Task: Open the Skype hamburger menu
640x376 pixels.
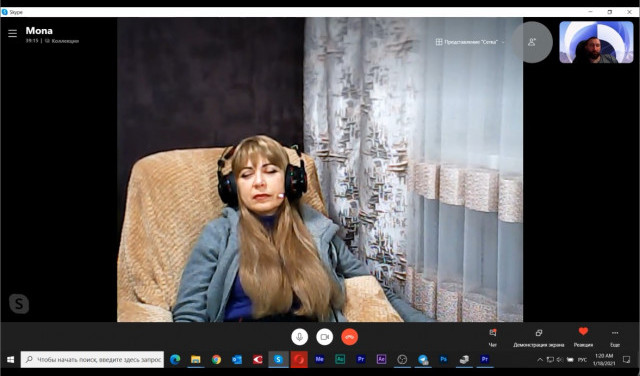Action: (13, 33)
